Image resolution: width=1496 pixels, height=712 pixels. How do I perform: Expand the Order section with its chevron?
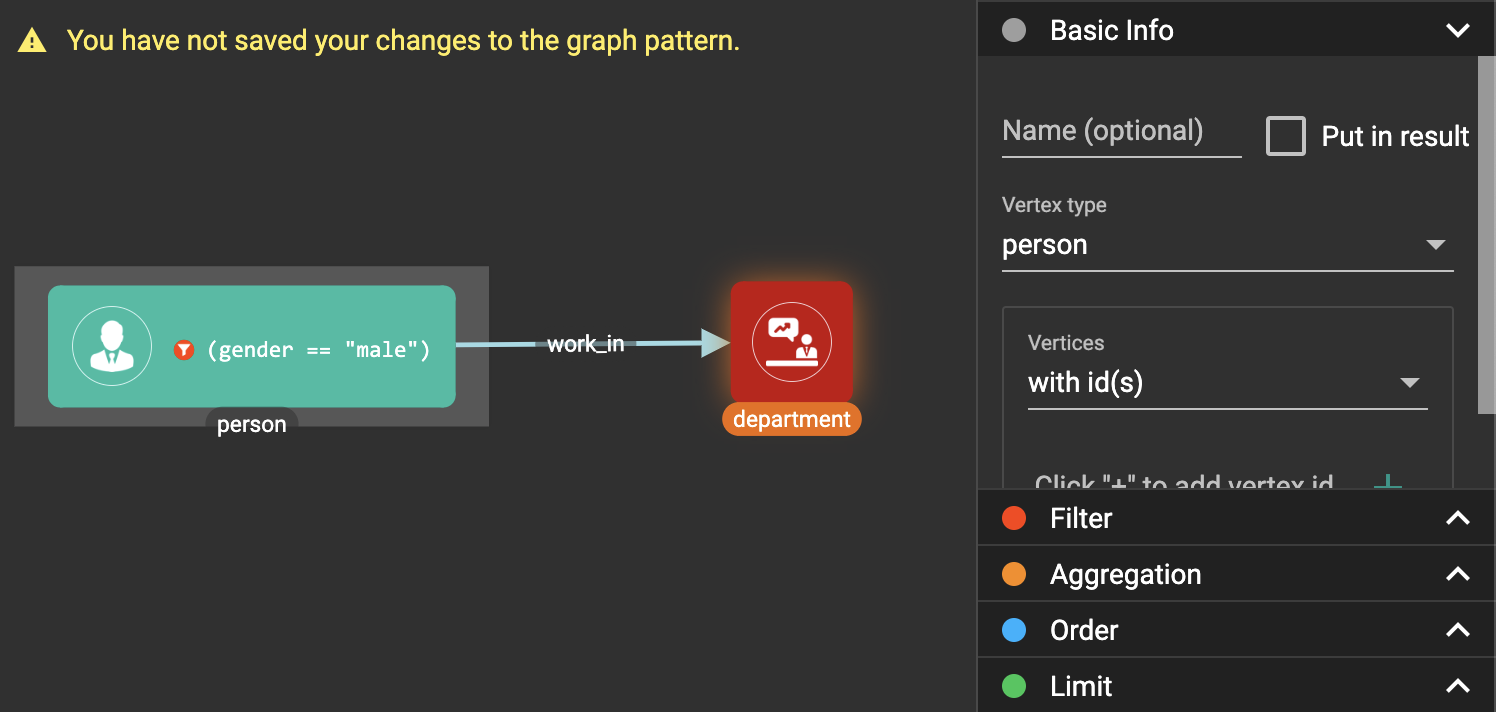tap(1458, 630)
